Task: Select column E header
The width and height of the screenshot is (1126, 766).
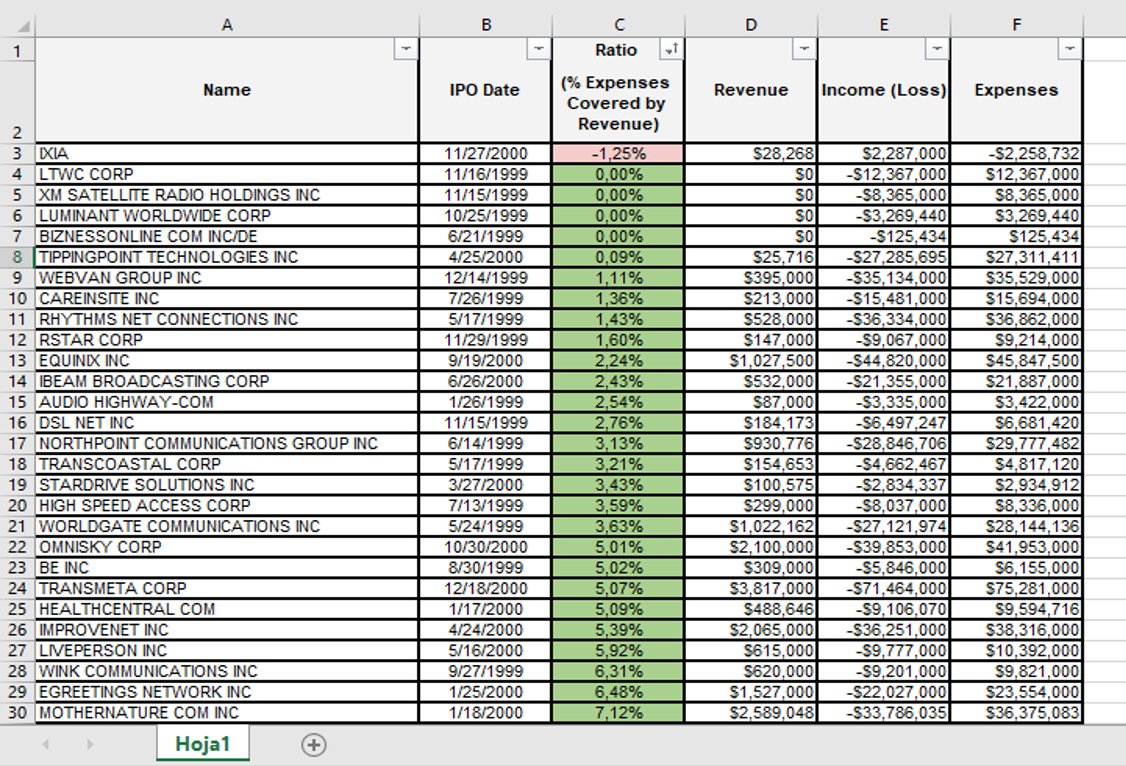Action: (x=884, y=25)
